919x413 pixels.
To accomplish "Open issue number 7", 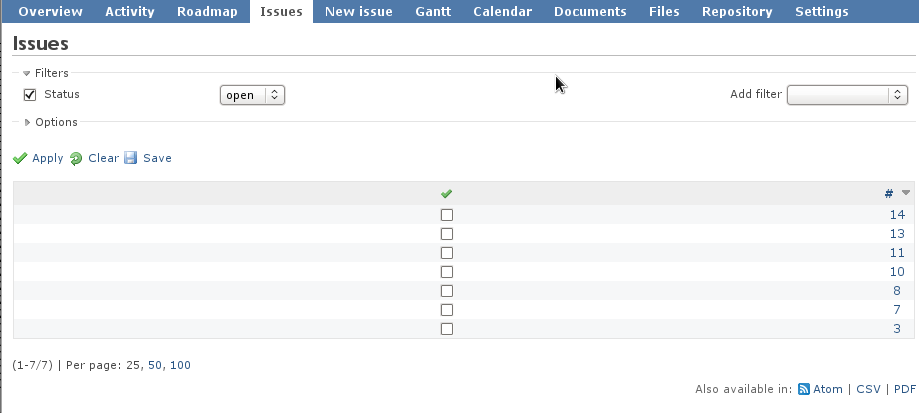I will tap(897, 310).
